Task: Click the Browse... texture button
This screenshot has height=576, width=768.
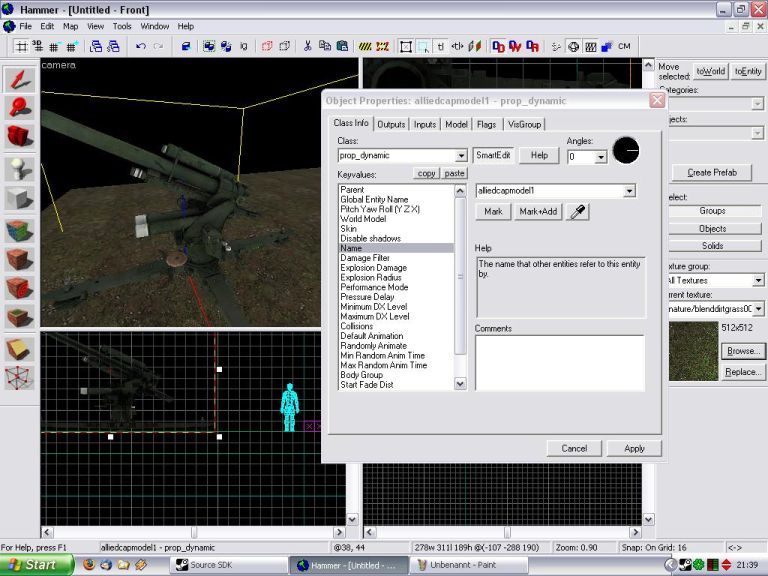Action: 744,351
